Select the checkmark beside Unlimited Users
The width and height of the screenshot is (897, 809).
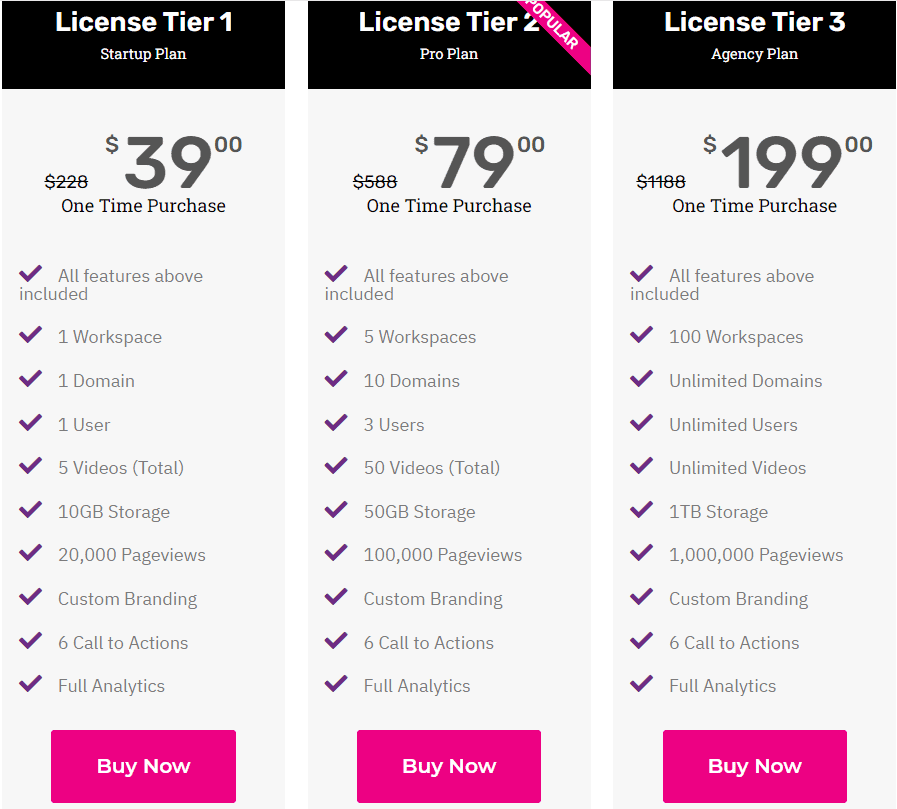[x=641, y=423]
